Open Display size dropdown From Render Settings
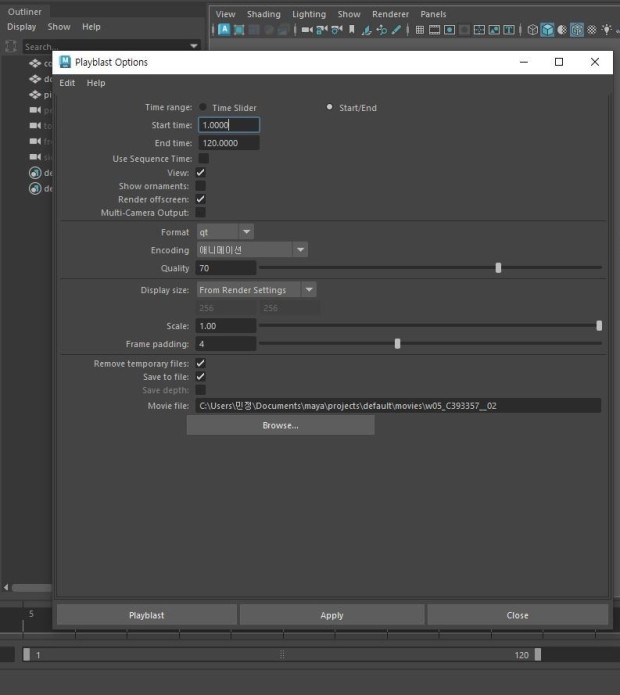 click(256, 290)
